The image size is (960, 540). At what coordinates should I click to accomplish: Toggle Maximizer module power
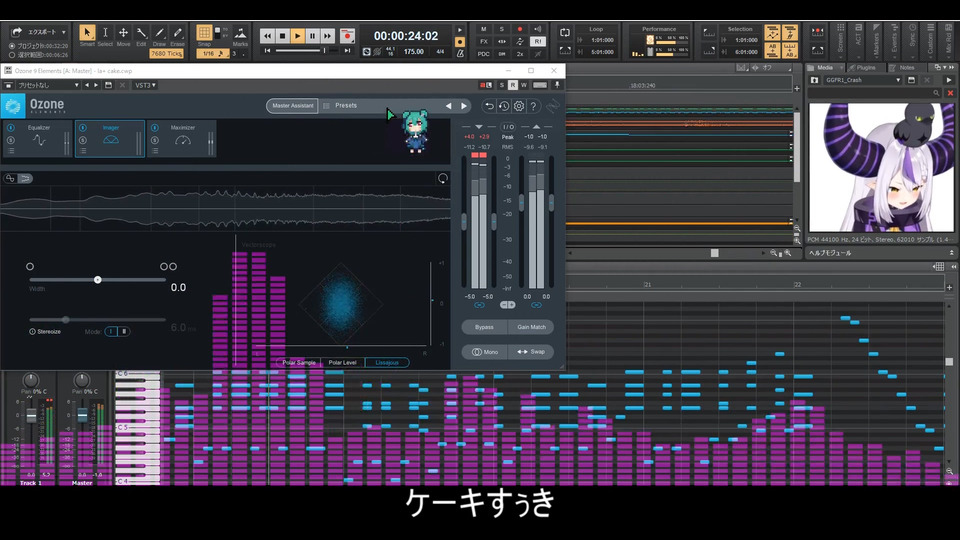tap(155, 128)
